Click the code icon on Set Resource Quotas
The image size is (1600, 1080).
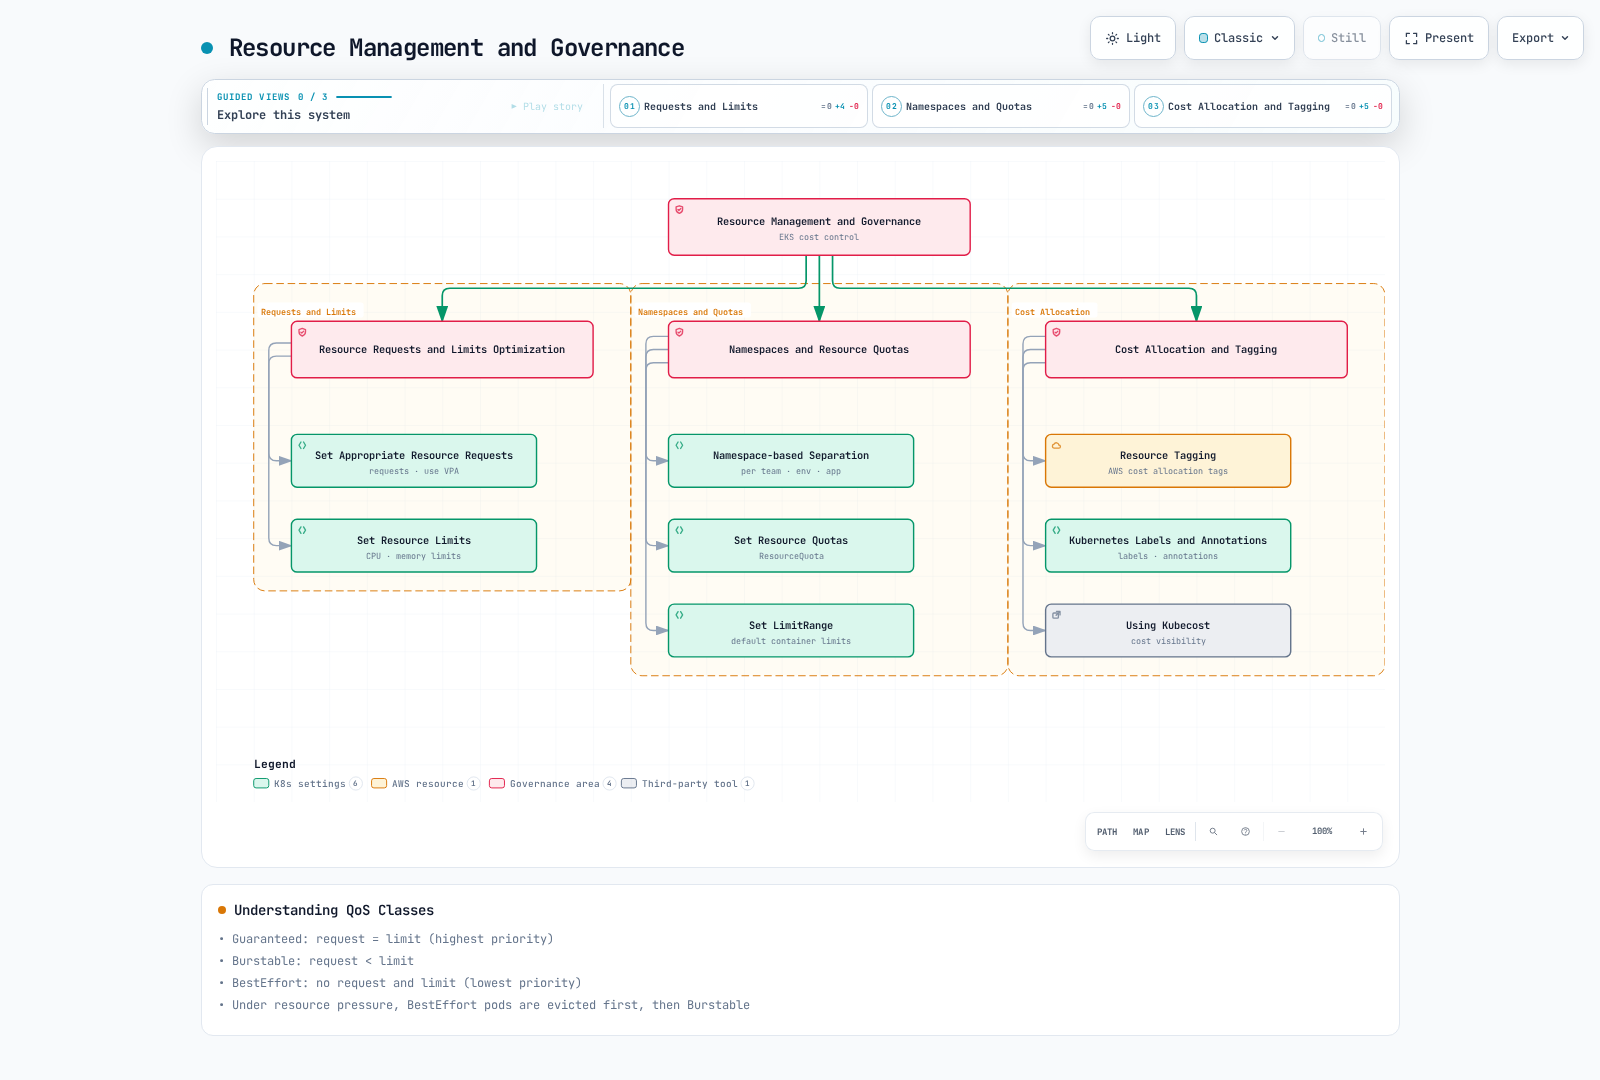click(x=679, y=530)
